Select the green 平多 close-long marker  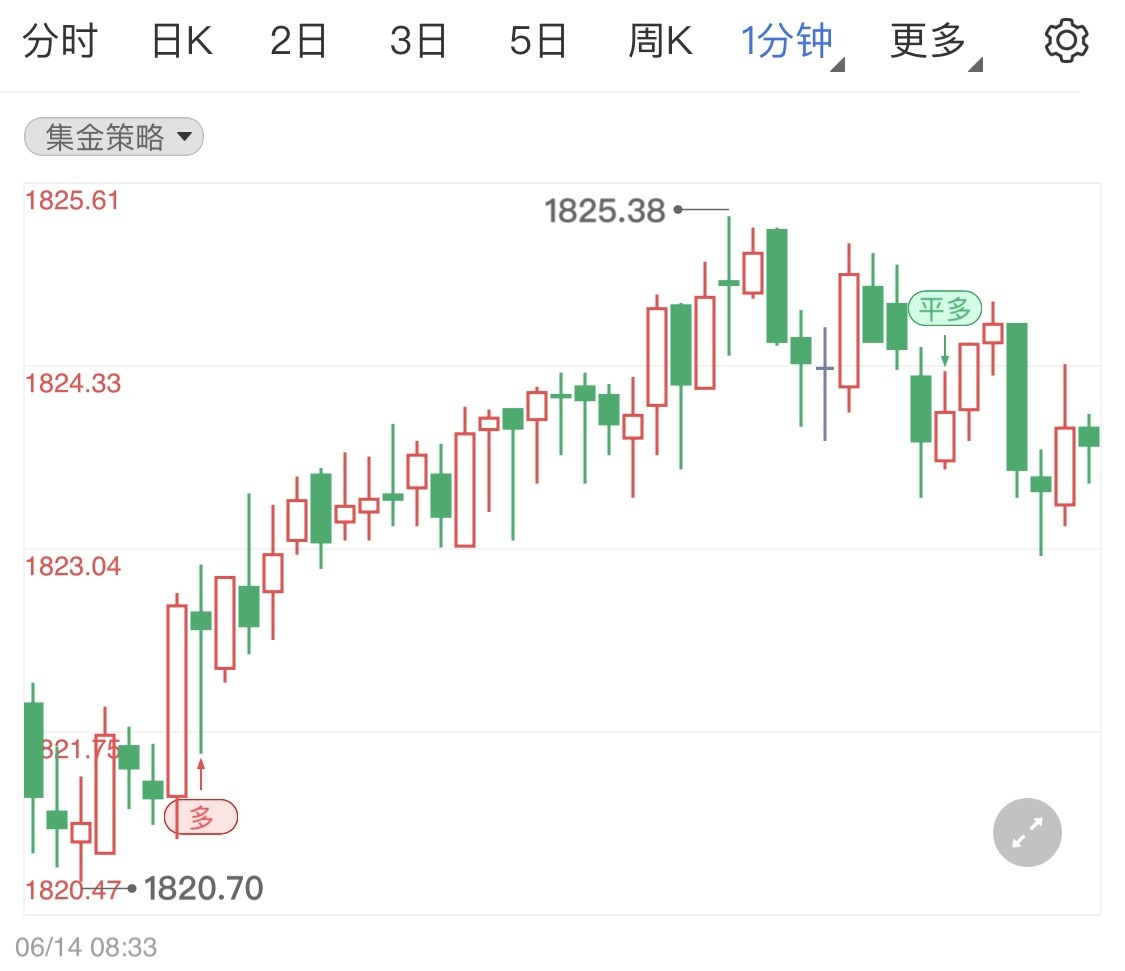point(944,309)
